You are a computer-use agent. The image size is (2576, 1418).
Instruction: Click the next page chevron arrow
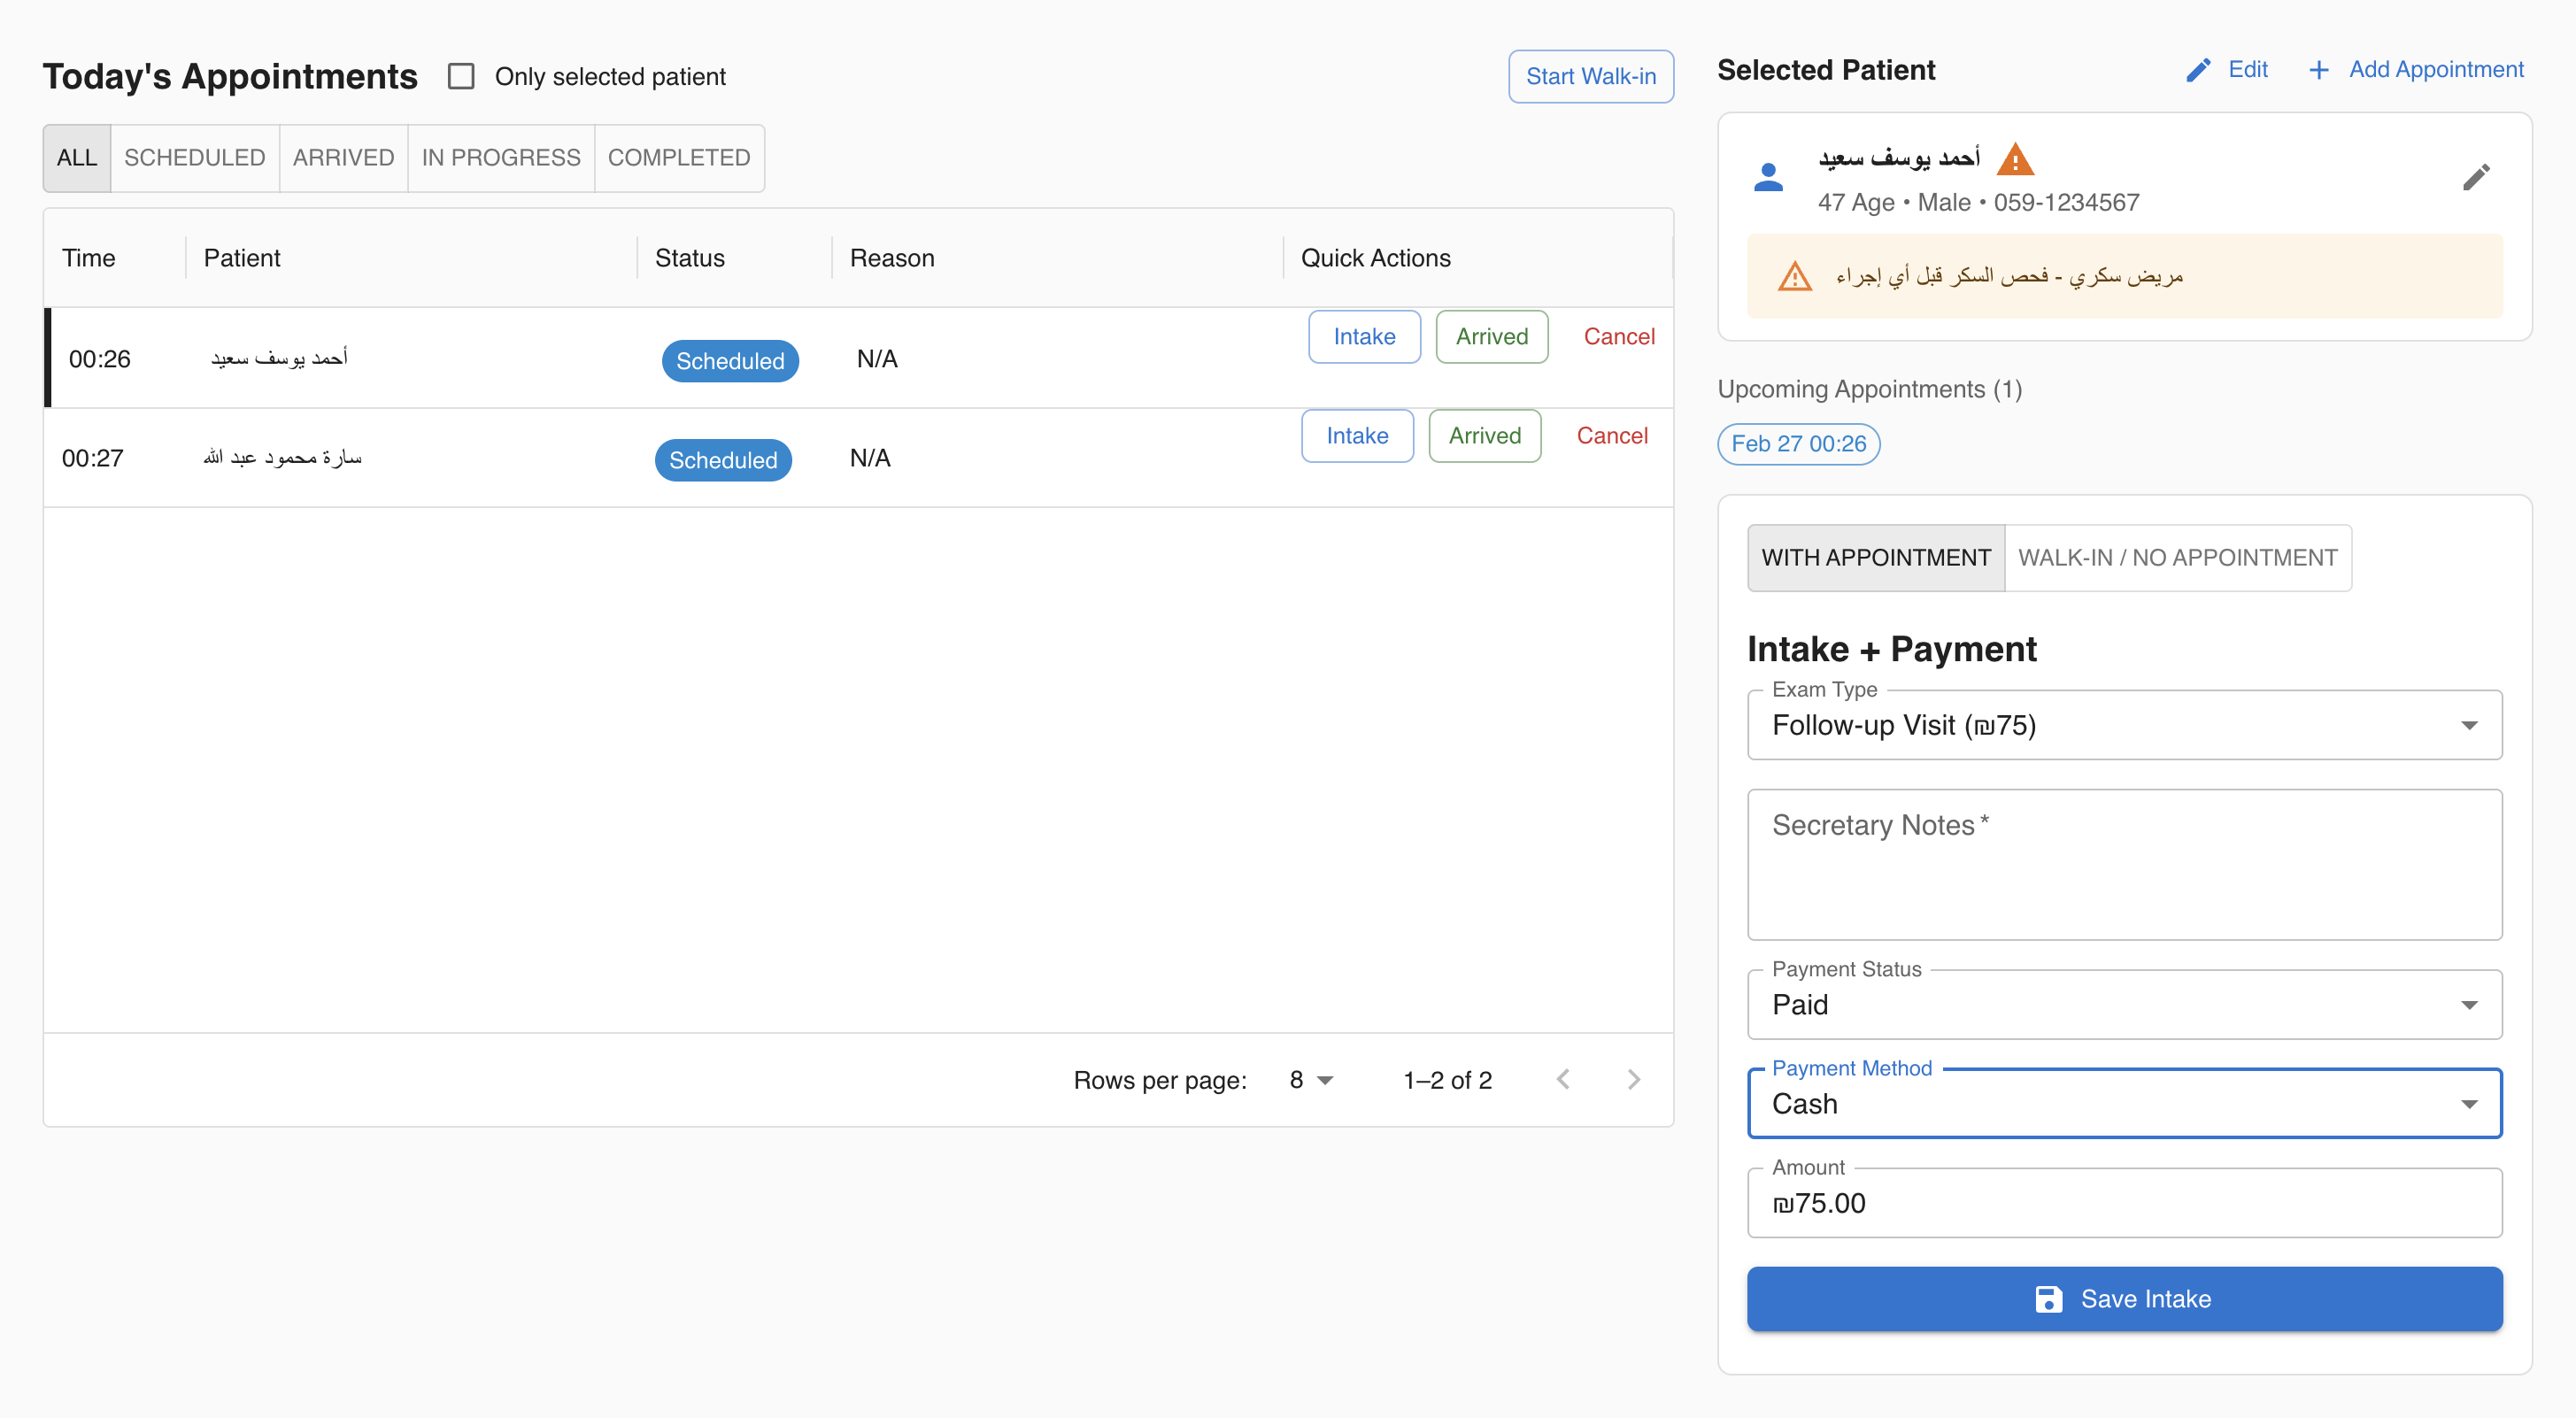1634,1080
